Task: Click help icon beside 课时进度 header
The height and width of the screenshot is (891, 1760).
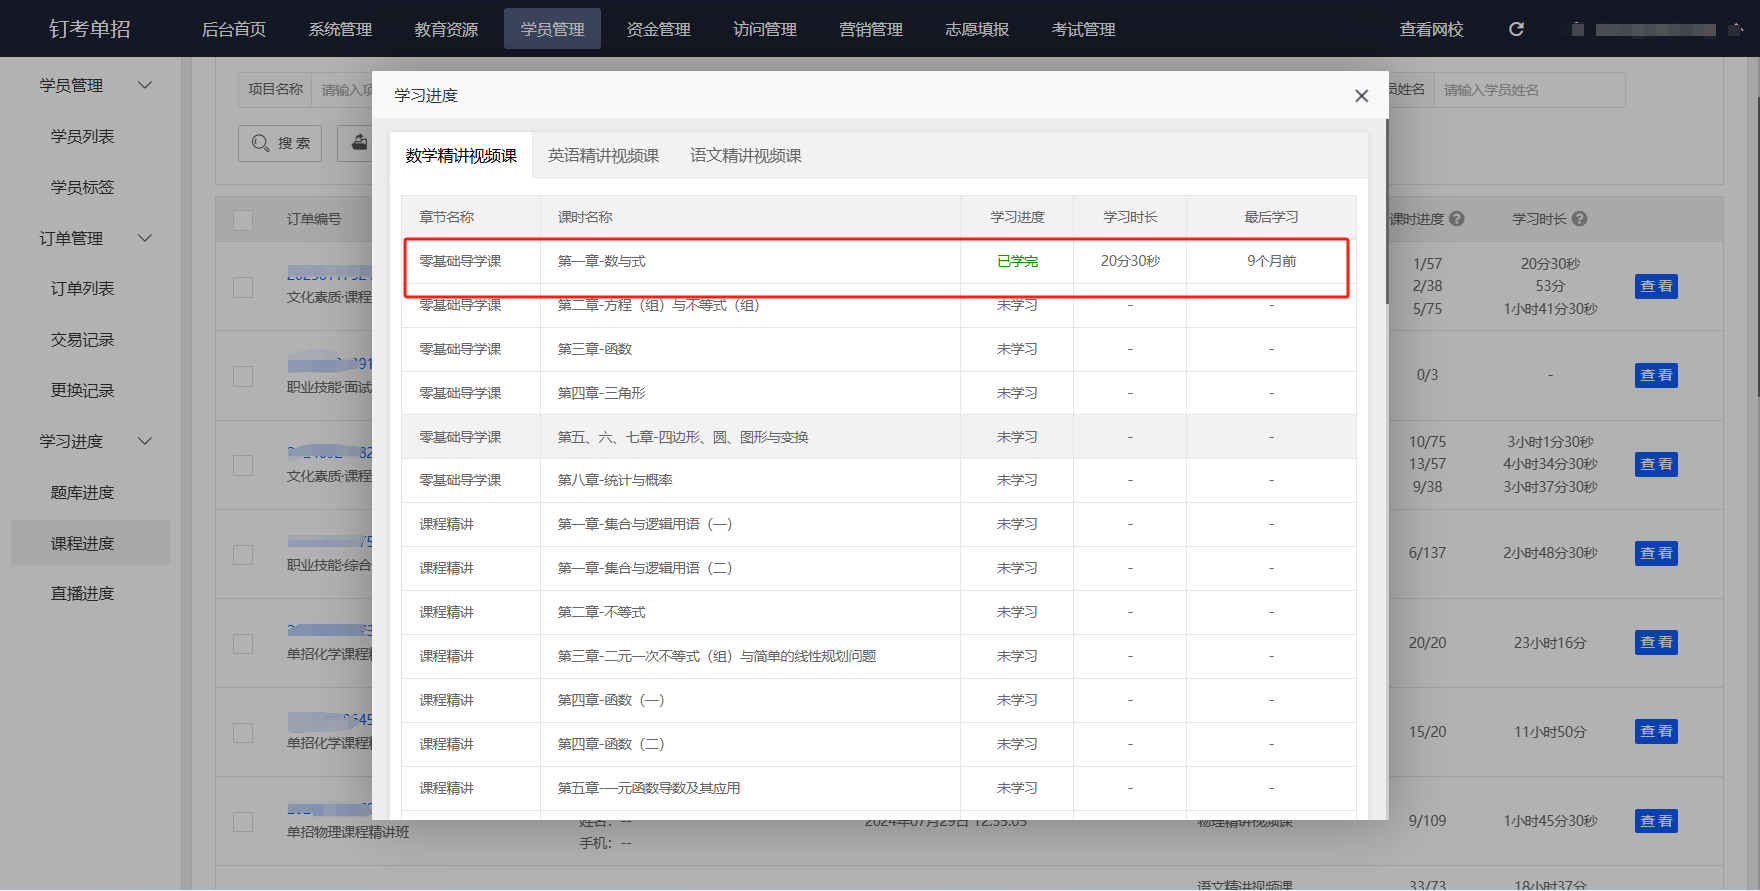Action: point(1457,219)
